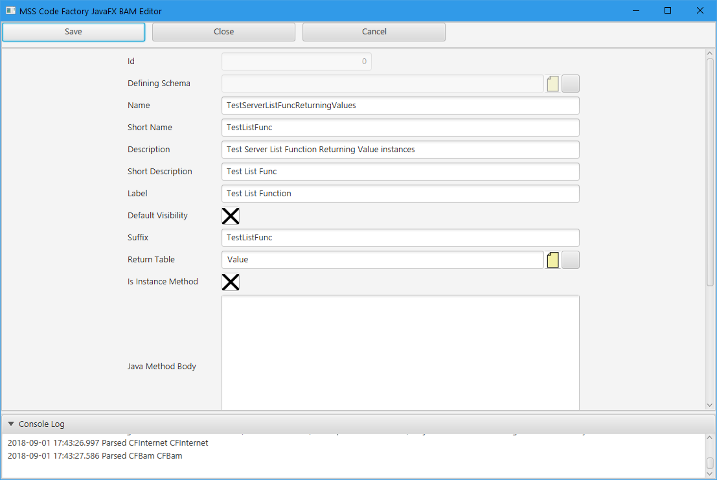Collapse the Console Log panel
Screen dimensions: 717x480
pyautogui.click(x=11, y=424)
